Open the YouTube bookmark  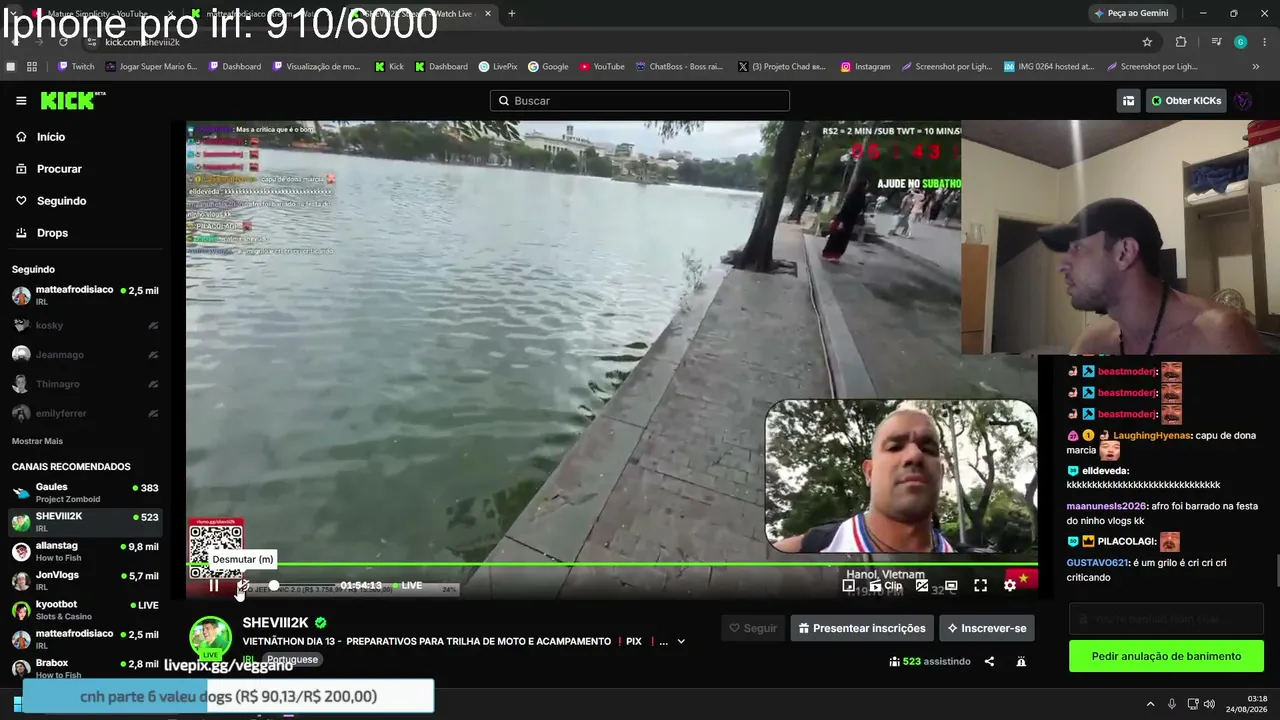(602, 67)
